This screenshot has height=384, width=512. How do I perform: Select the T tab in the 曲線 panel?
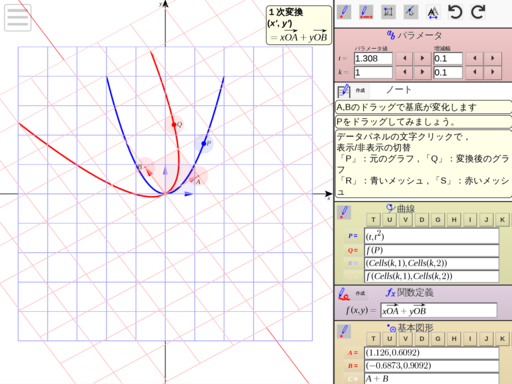tap(373, 220)
